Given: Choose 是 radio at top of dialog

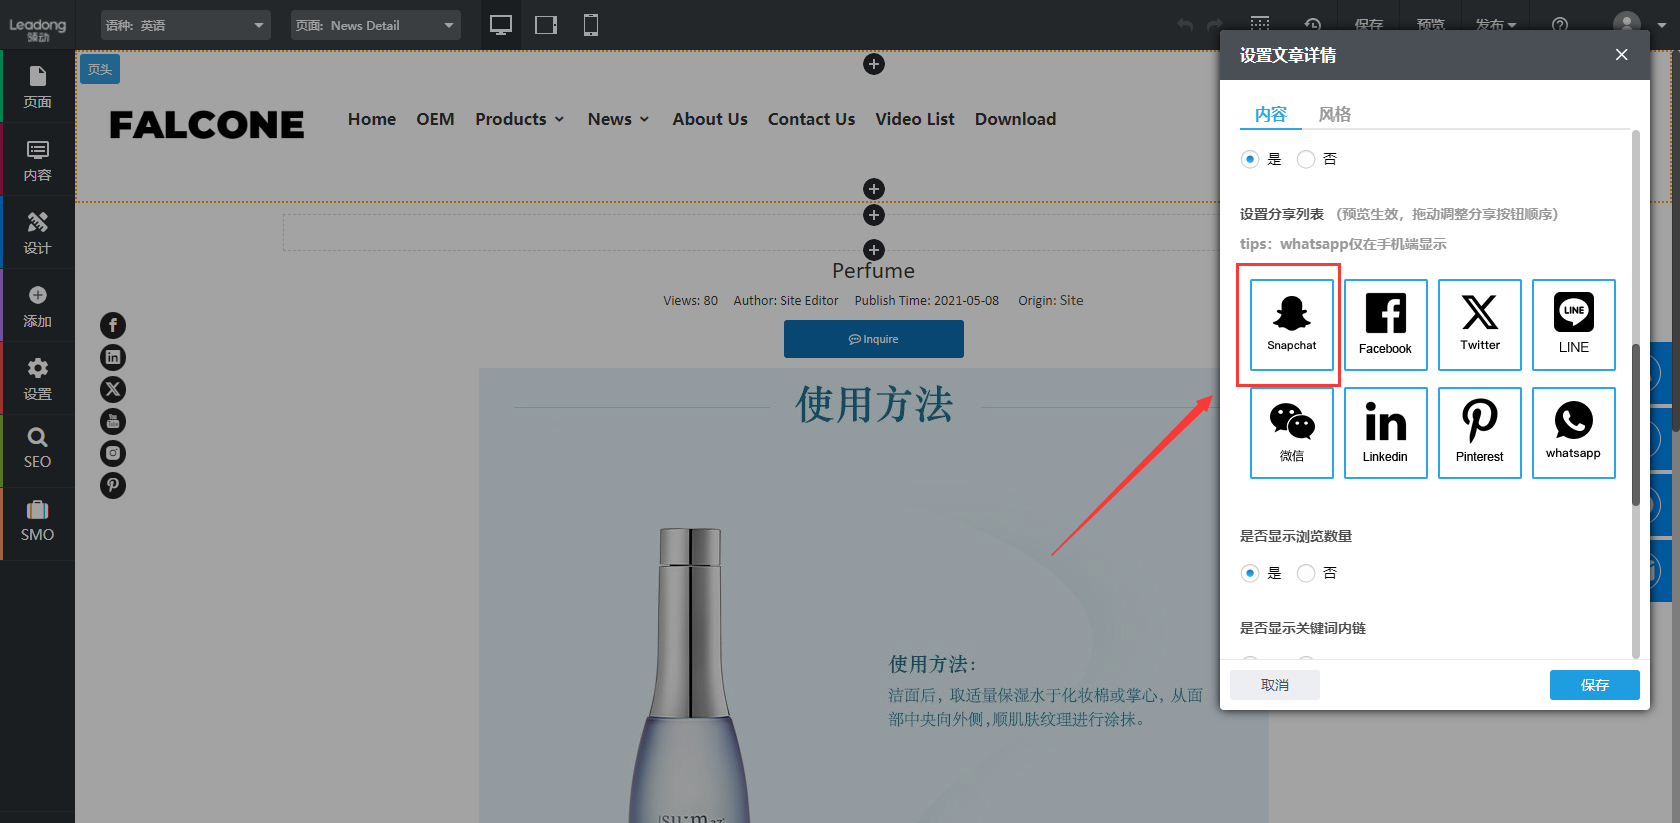Looking at the screenshot, I should [x=1250, y=159].
